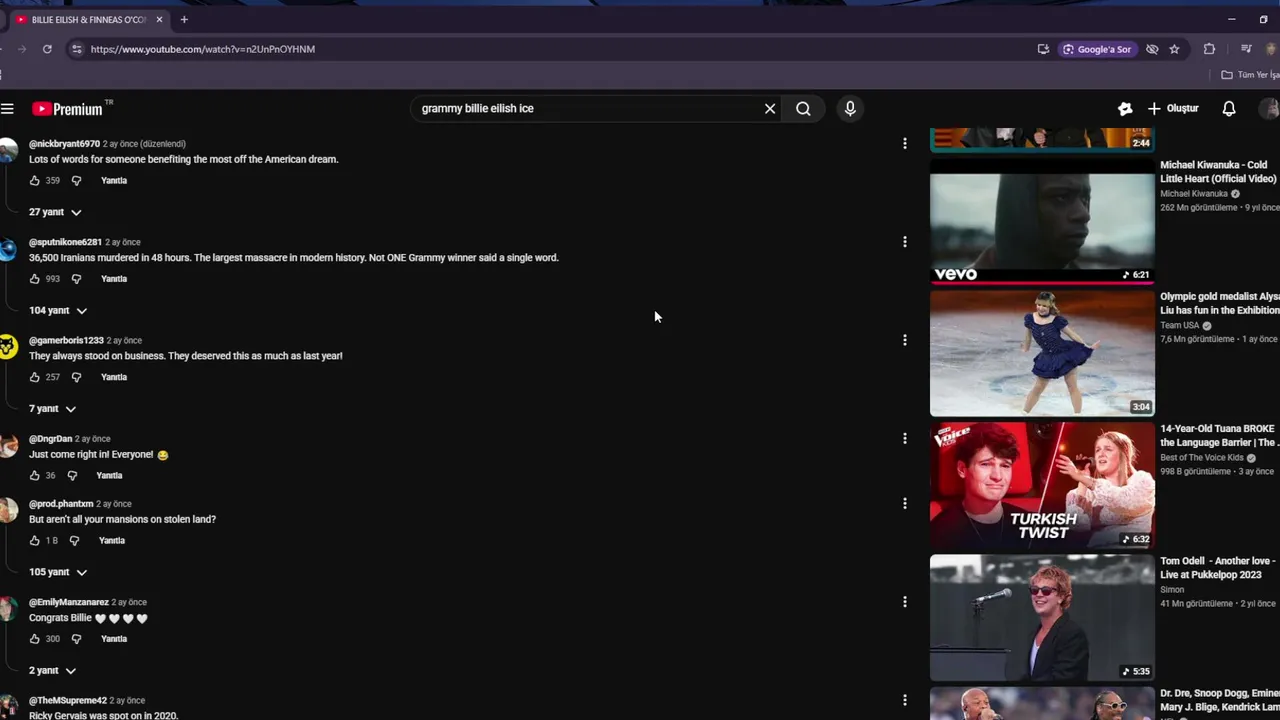This screenshot has width=1280, height=720.
Task: Dislike the comment by @gamerboris1233
Action: point(76,377)
